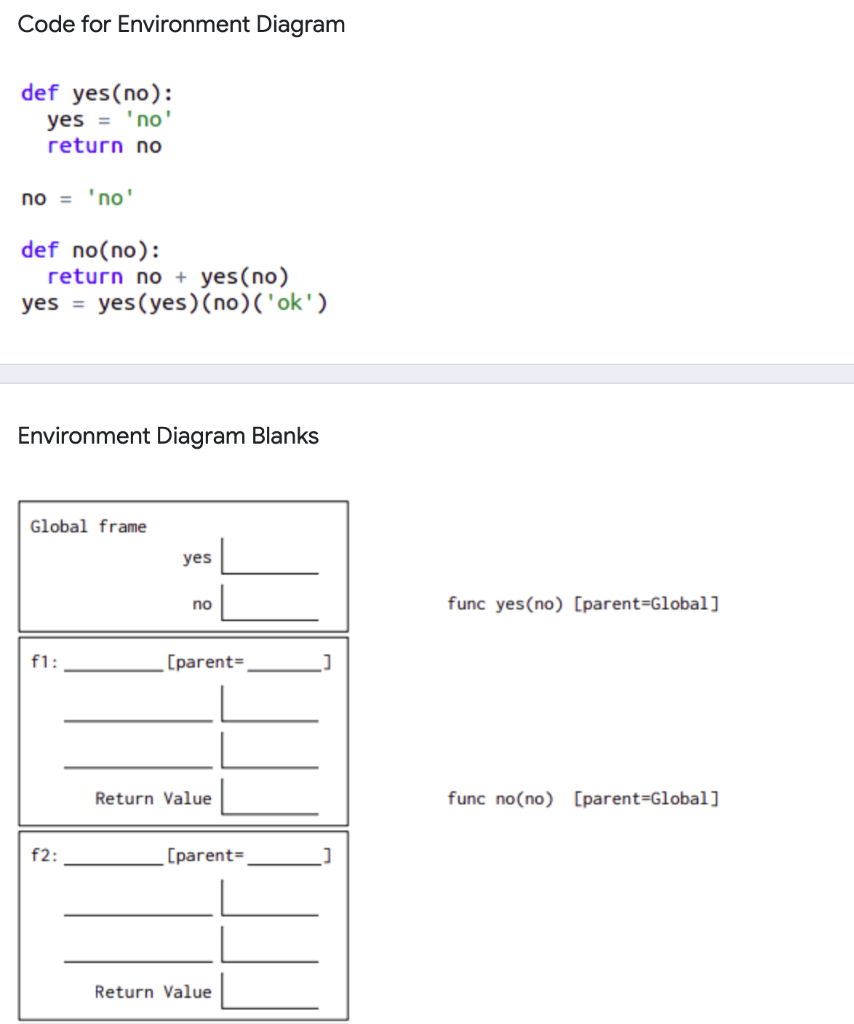Click the second variable value blank in f2
The image size is (854, 1024).
click(270, 948)
